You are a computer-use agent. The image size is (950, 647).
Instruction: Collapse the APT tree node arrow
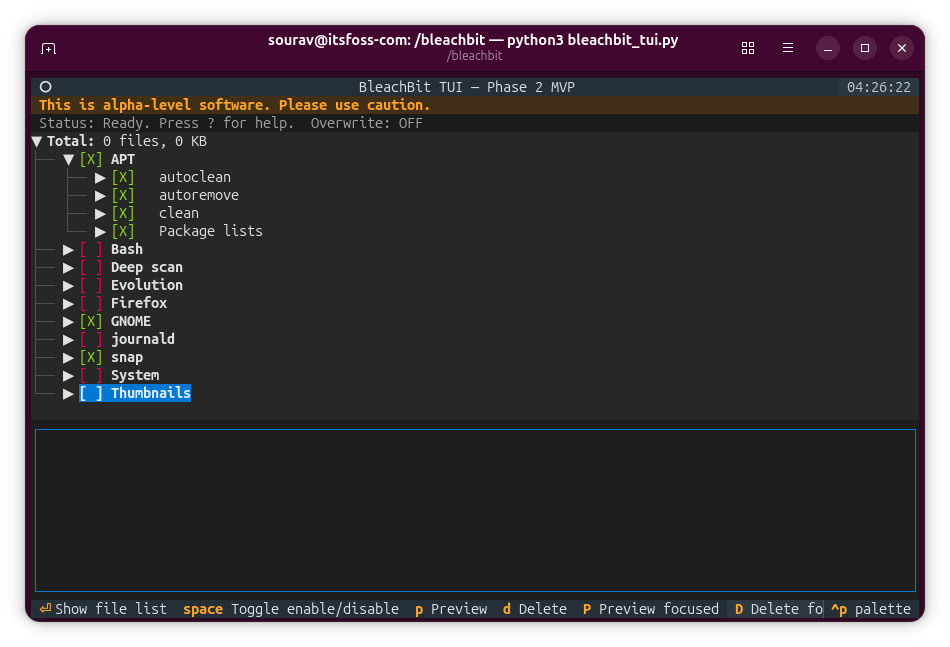click(68, 160)
